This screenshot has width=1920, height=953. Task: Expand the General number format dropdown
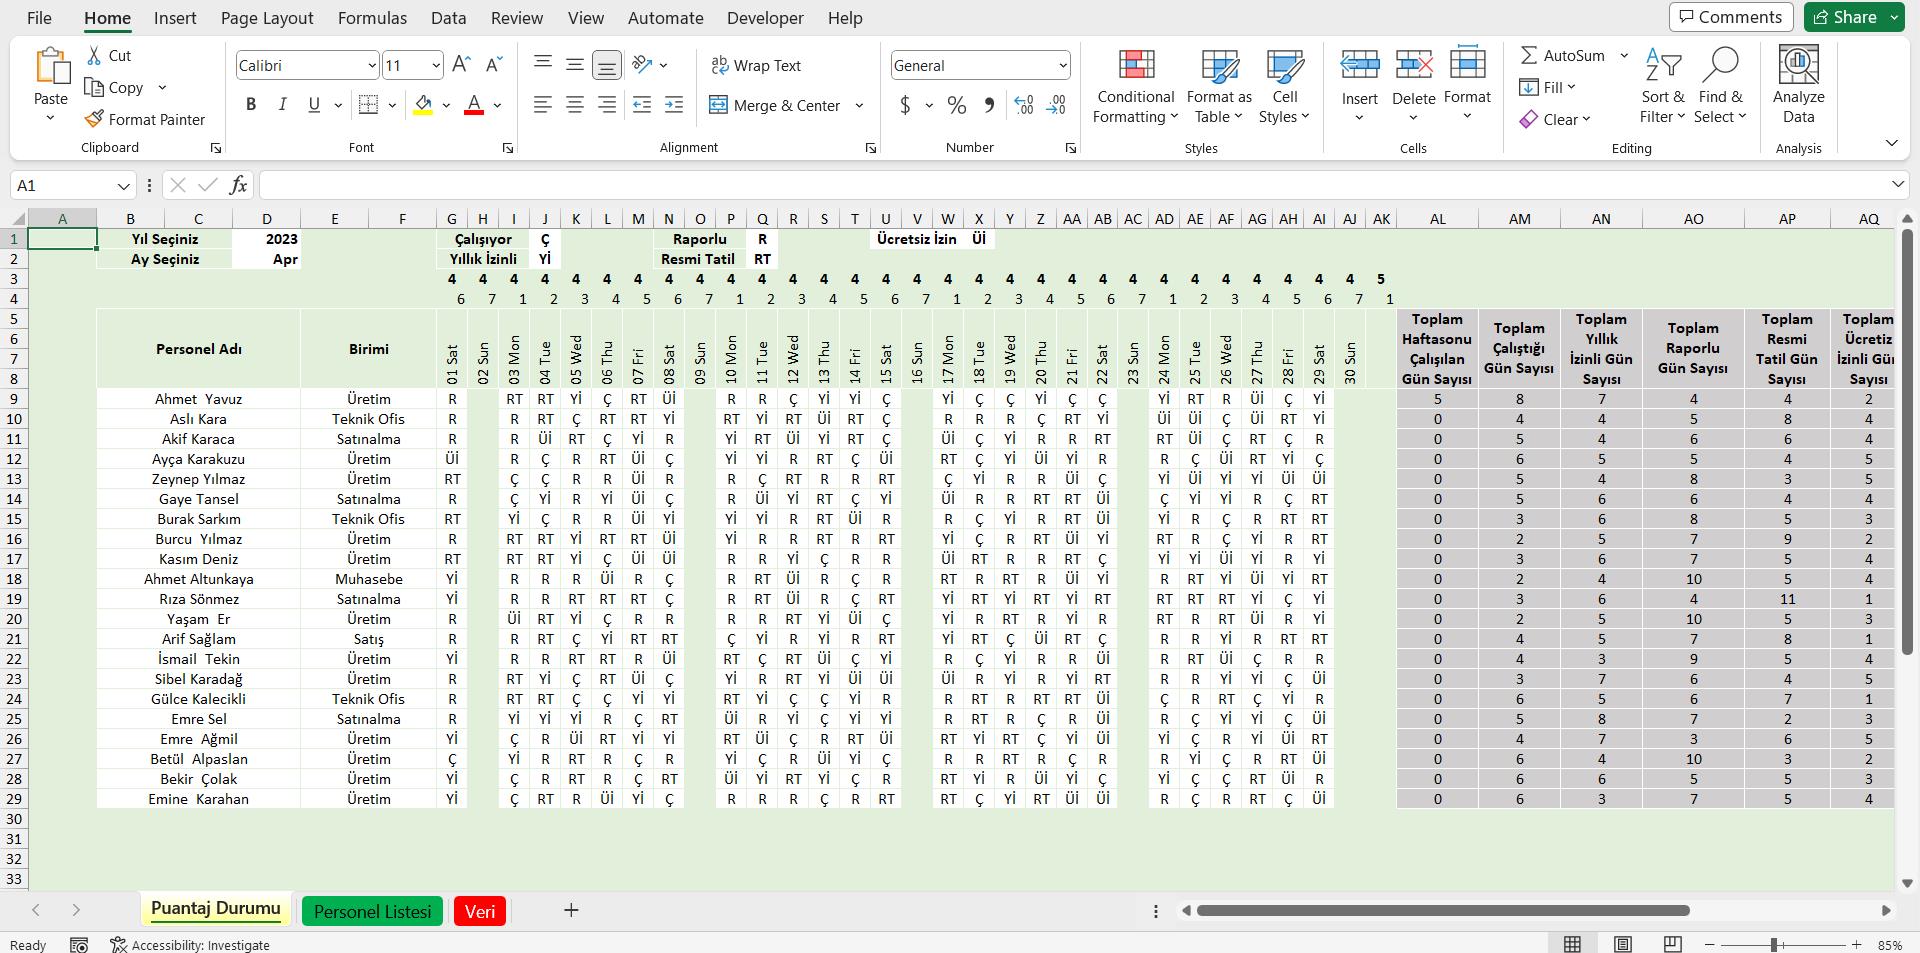[1061, 66]
